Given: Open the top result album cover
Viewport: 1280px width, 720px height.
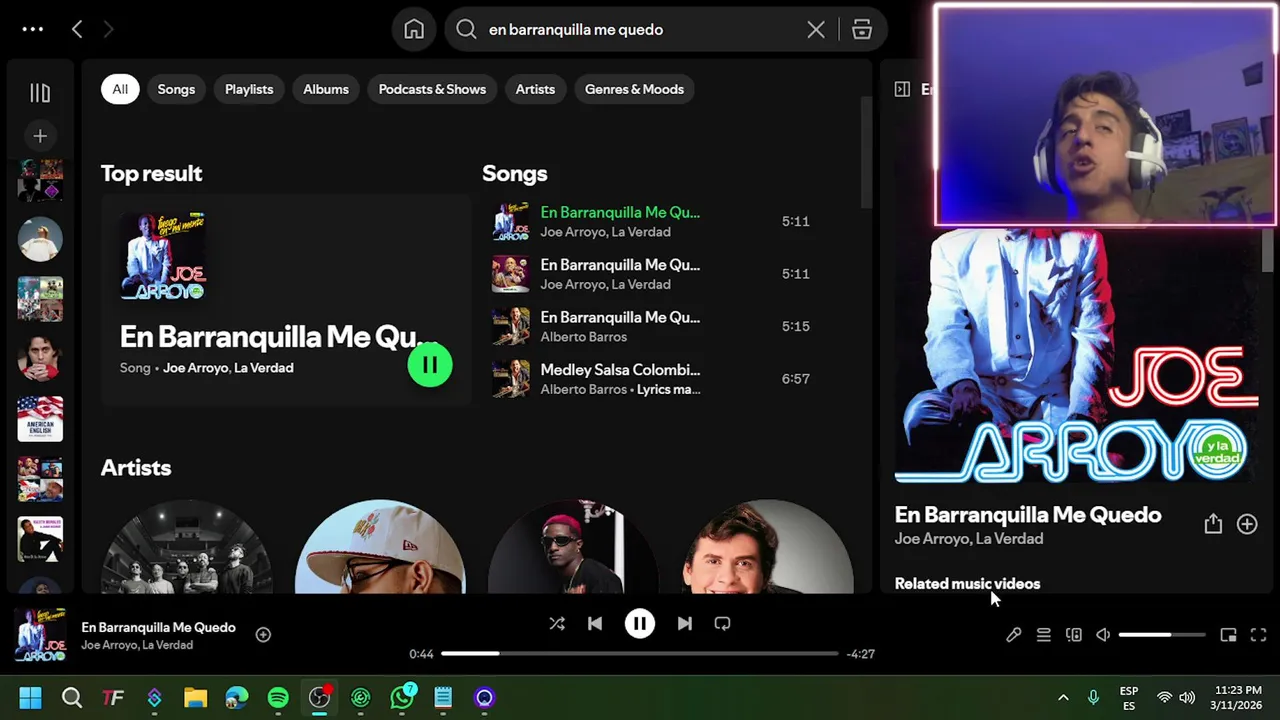Looking at the screenshot, I should tap(163, 256).
